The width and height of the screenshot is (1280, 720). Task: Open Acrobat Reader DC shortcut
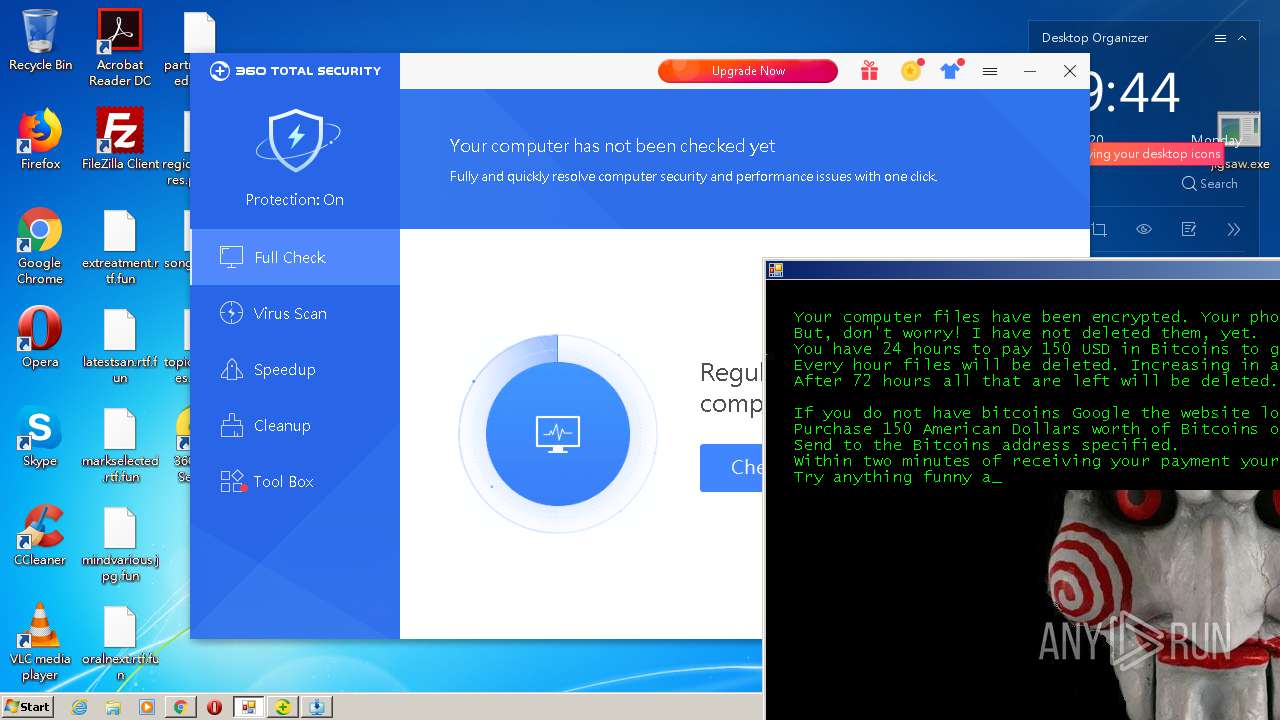pyautogui.click(x=120, y=47)
